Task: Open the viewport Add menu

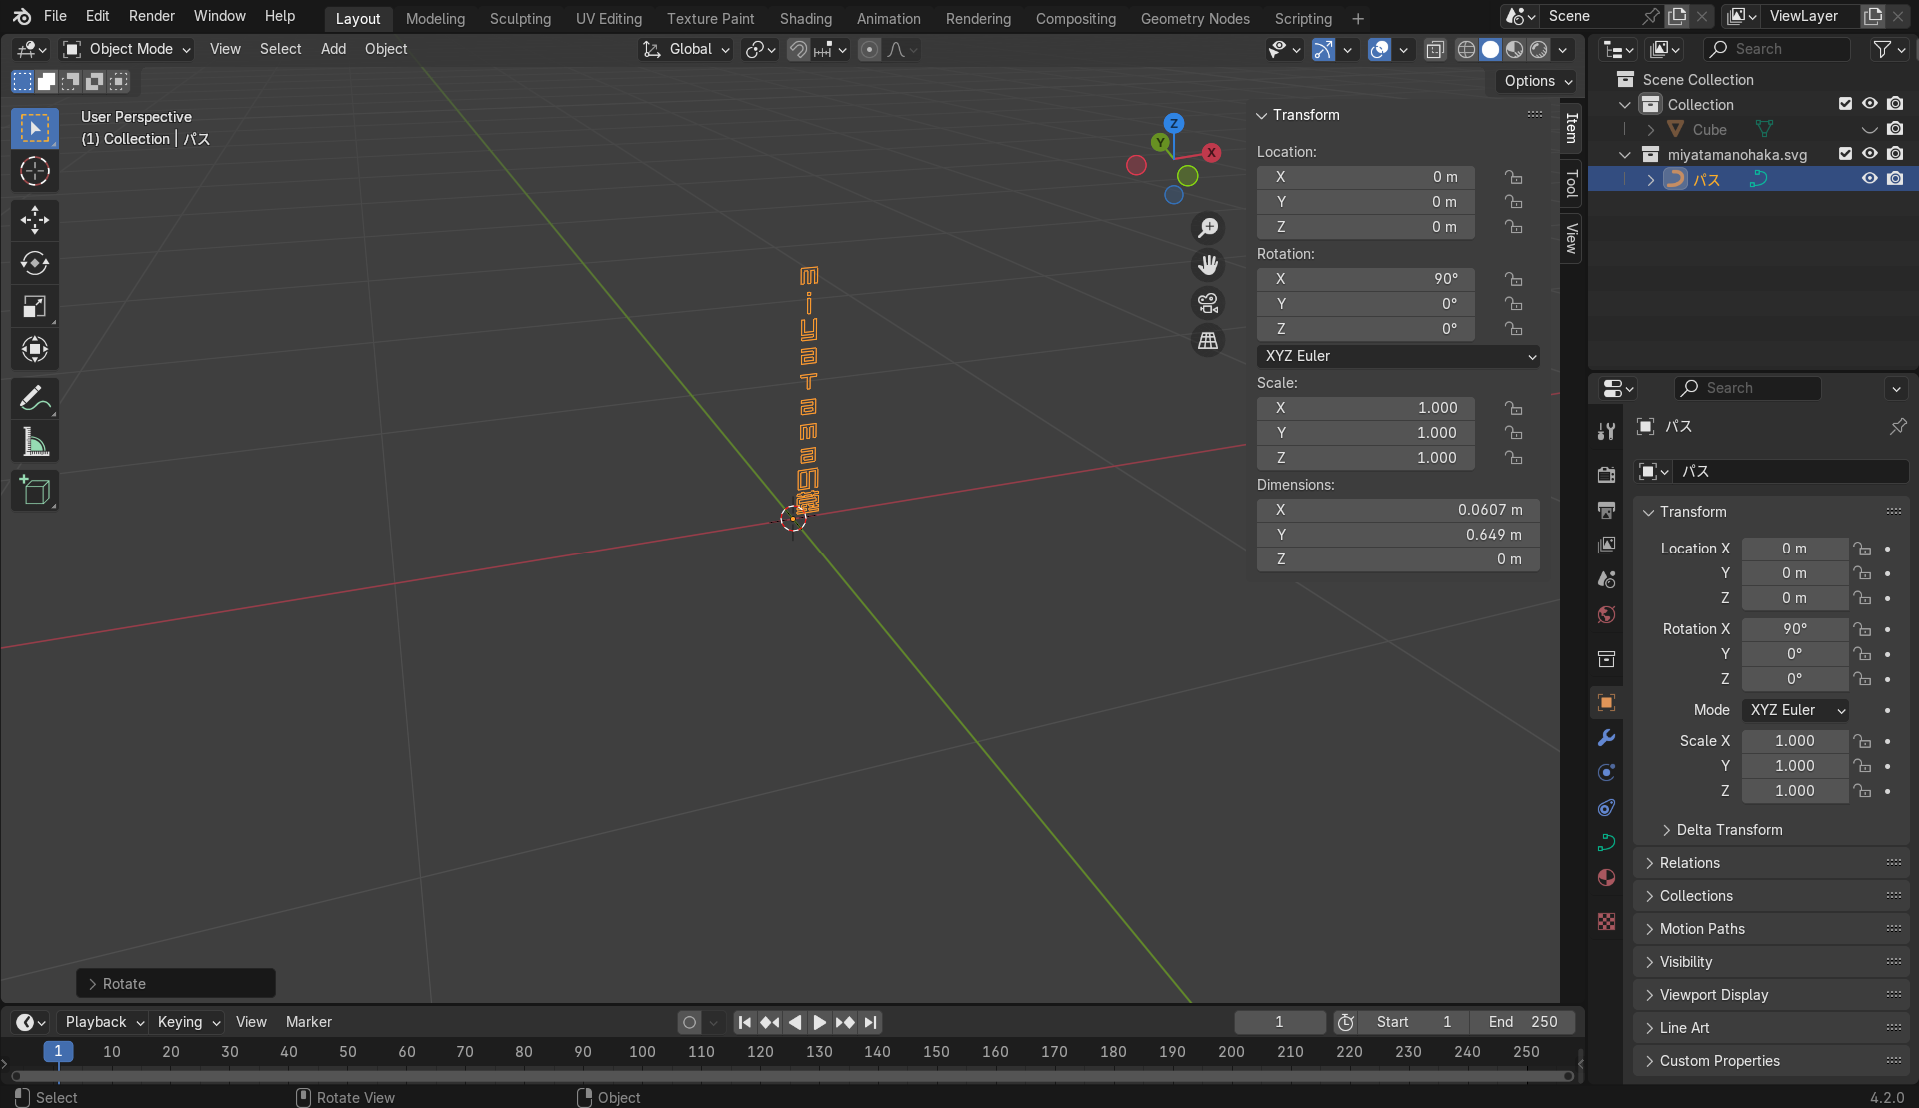Action: [x=333, y=49]
